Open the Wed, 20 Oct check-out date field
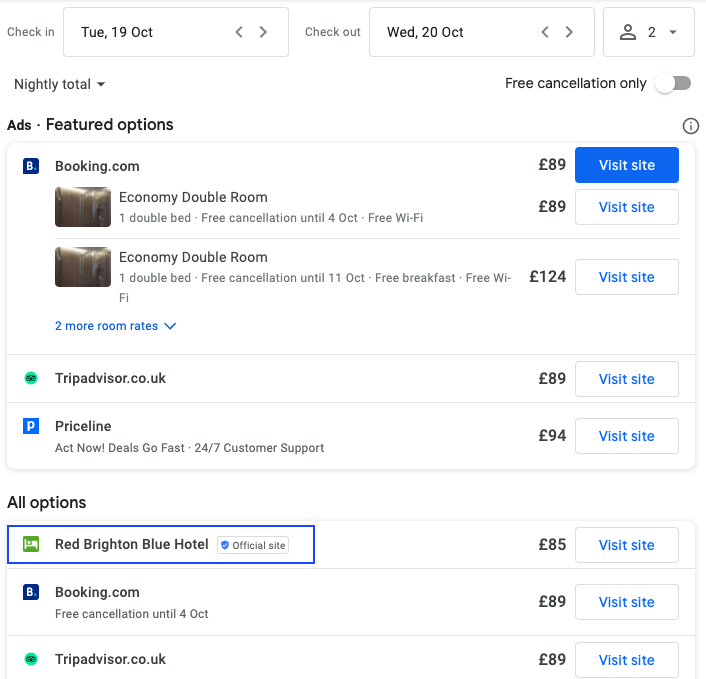The image size is (706, 679). tap(450, 32)
